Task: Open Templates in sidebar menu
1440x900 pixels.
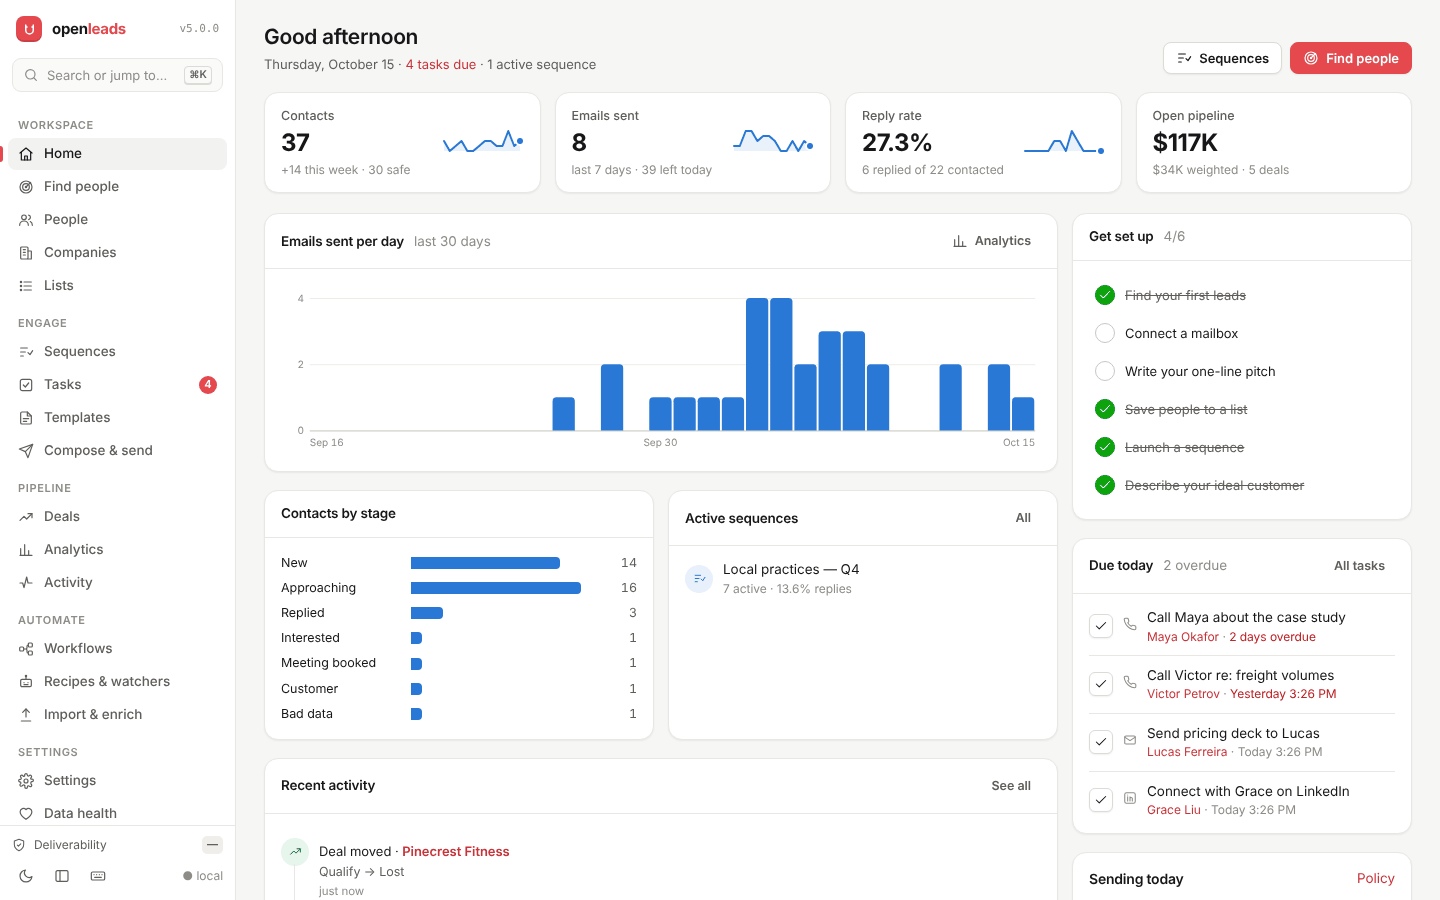Action: click(118, 418)
